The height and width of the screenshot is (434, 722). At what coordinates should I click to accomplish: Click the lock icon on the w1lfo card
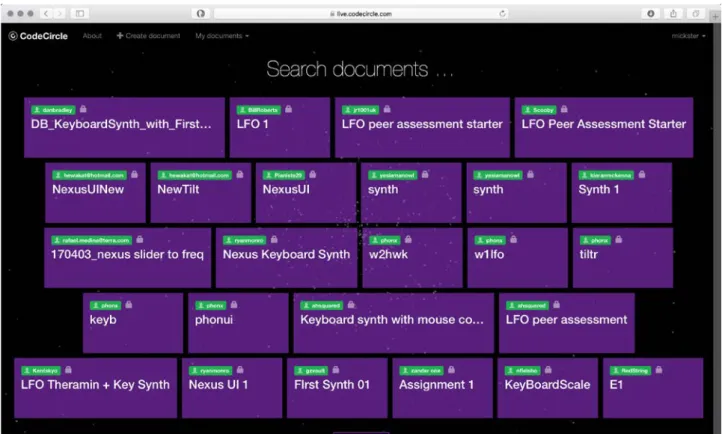point(513,239)
